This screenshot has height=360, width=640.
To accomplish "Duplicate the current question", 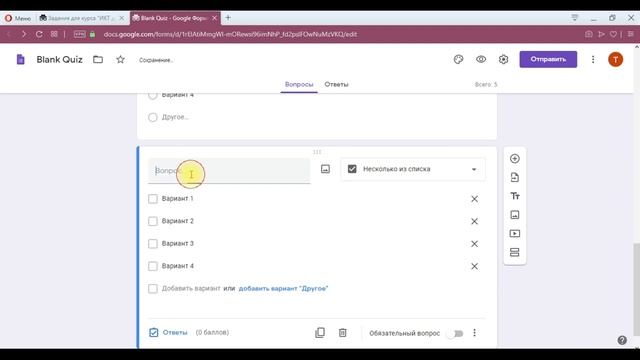I will click(x=320, y=333).
